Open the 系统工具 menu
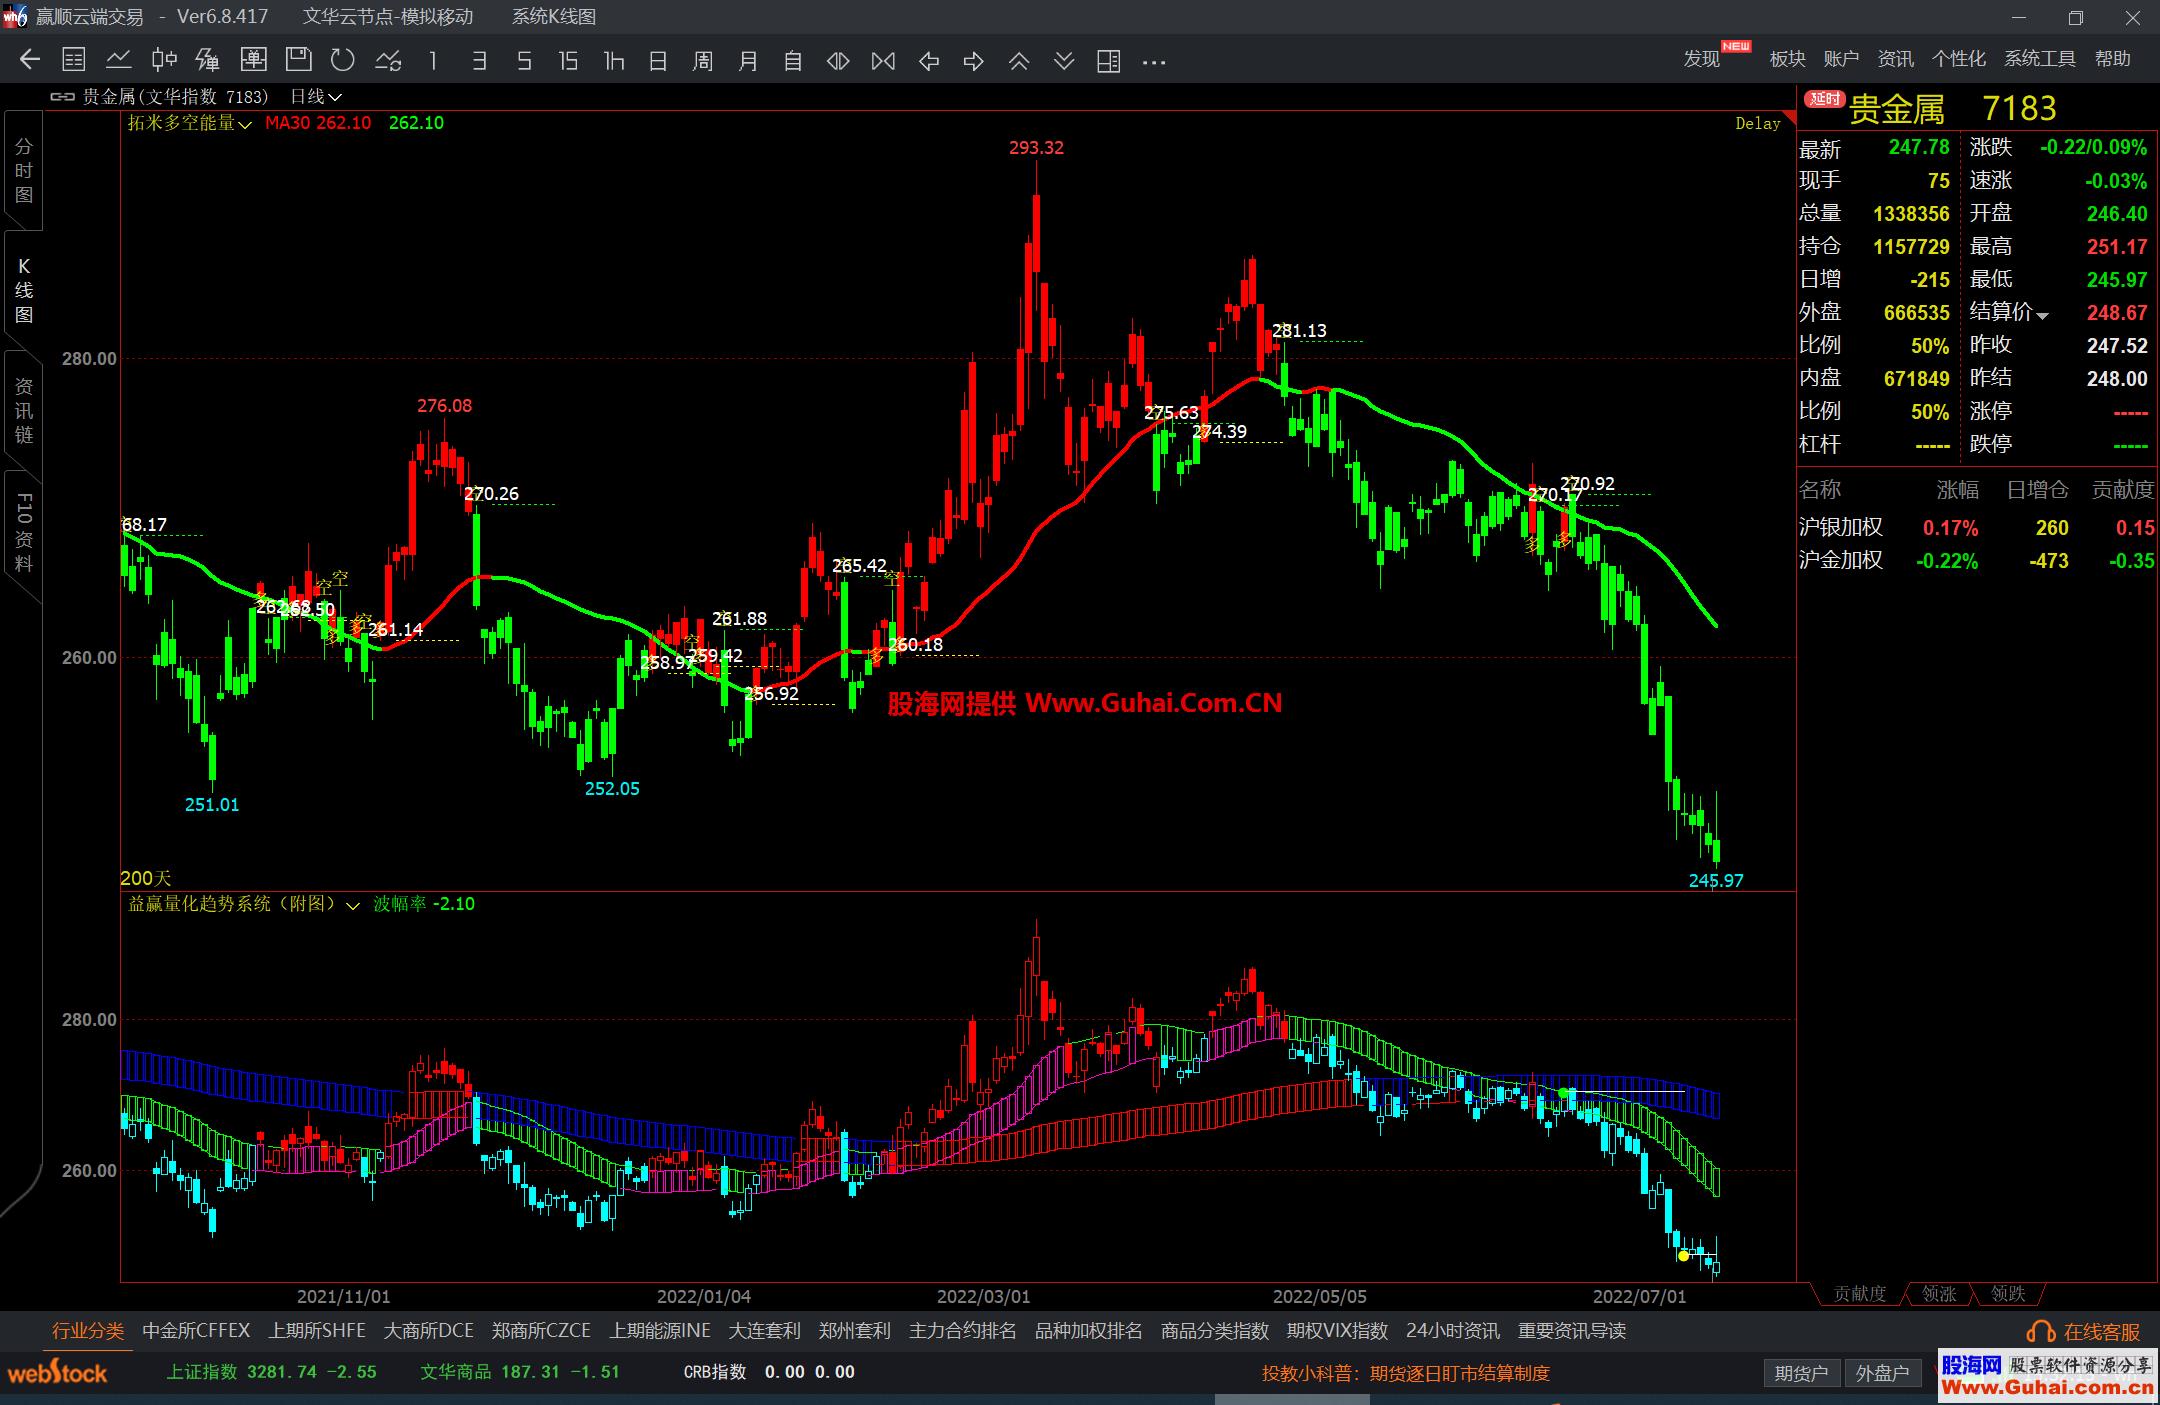Viewport: 2160px width, 1405px height. click(2039, 59)
